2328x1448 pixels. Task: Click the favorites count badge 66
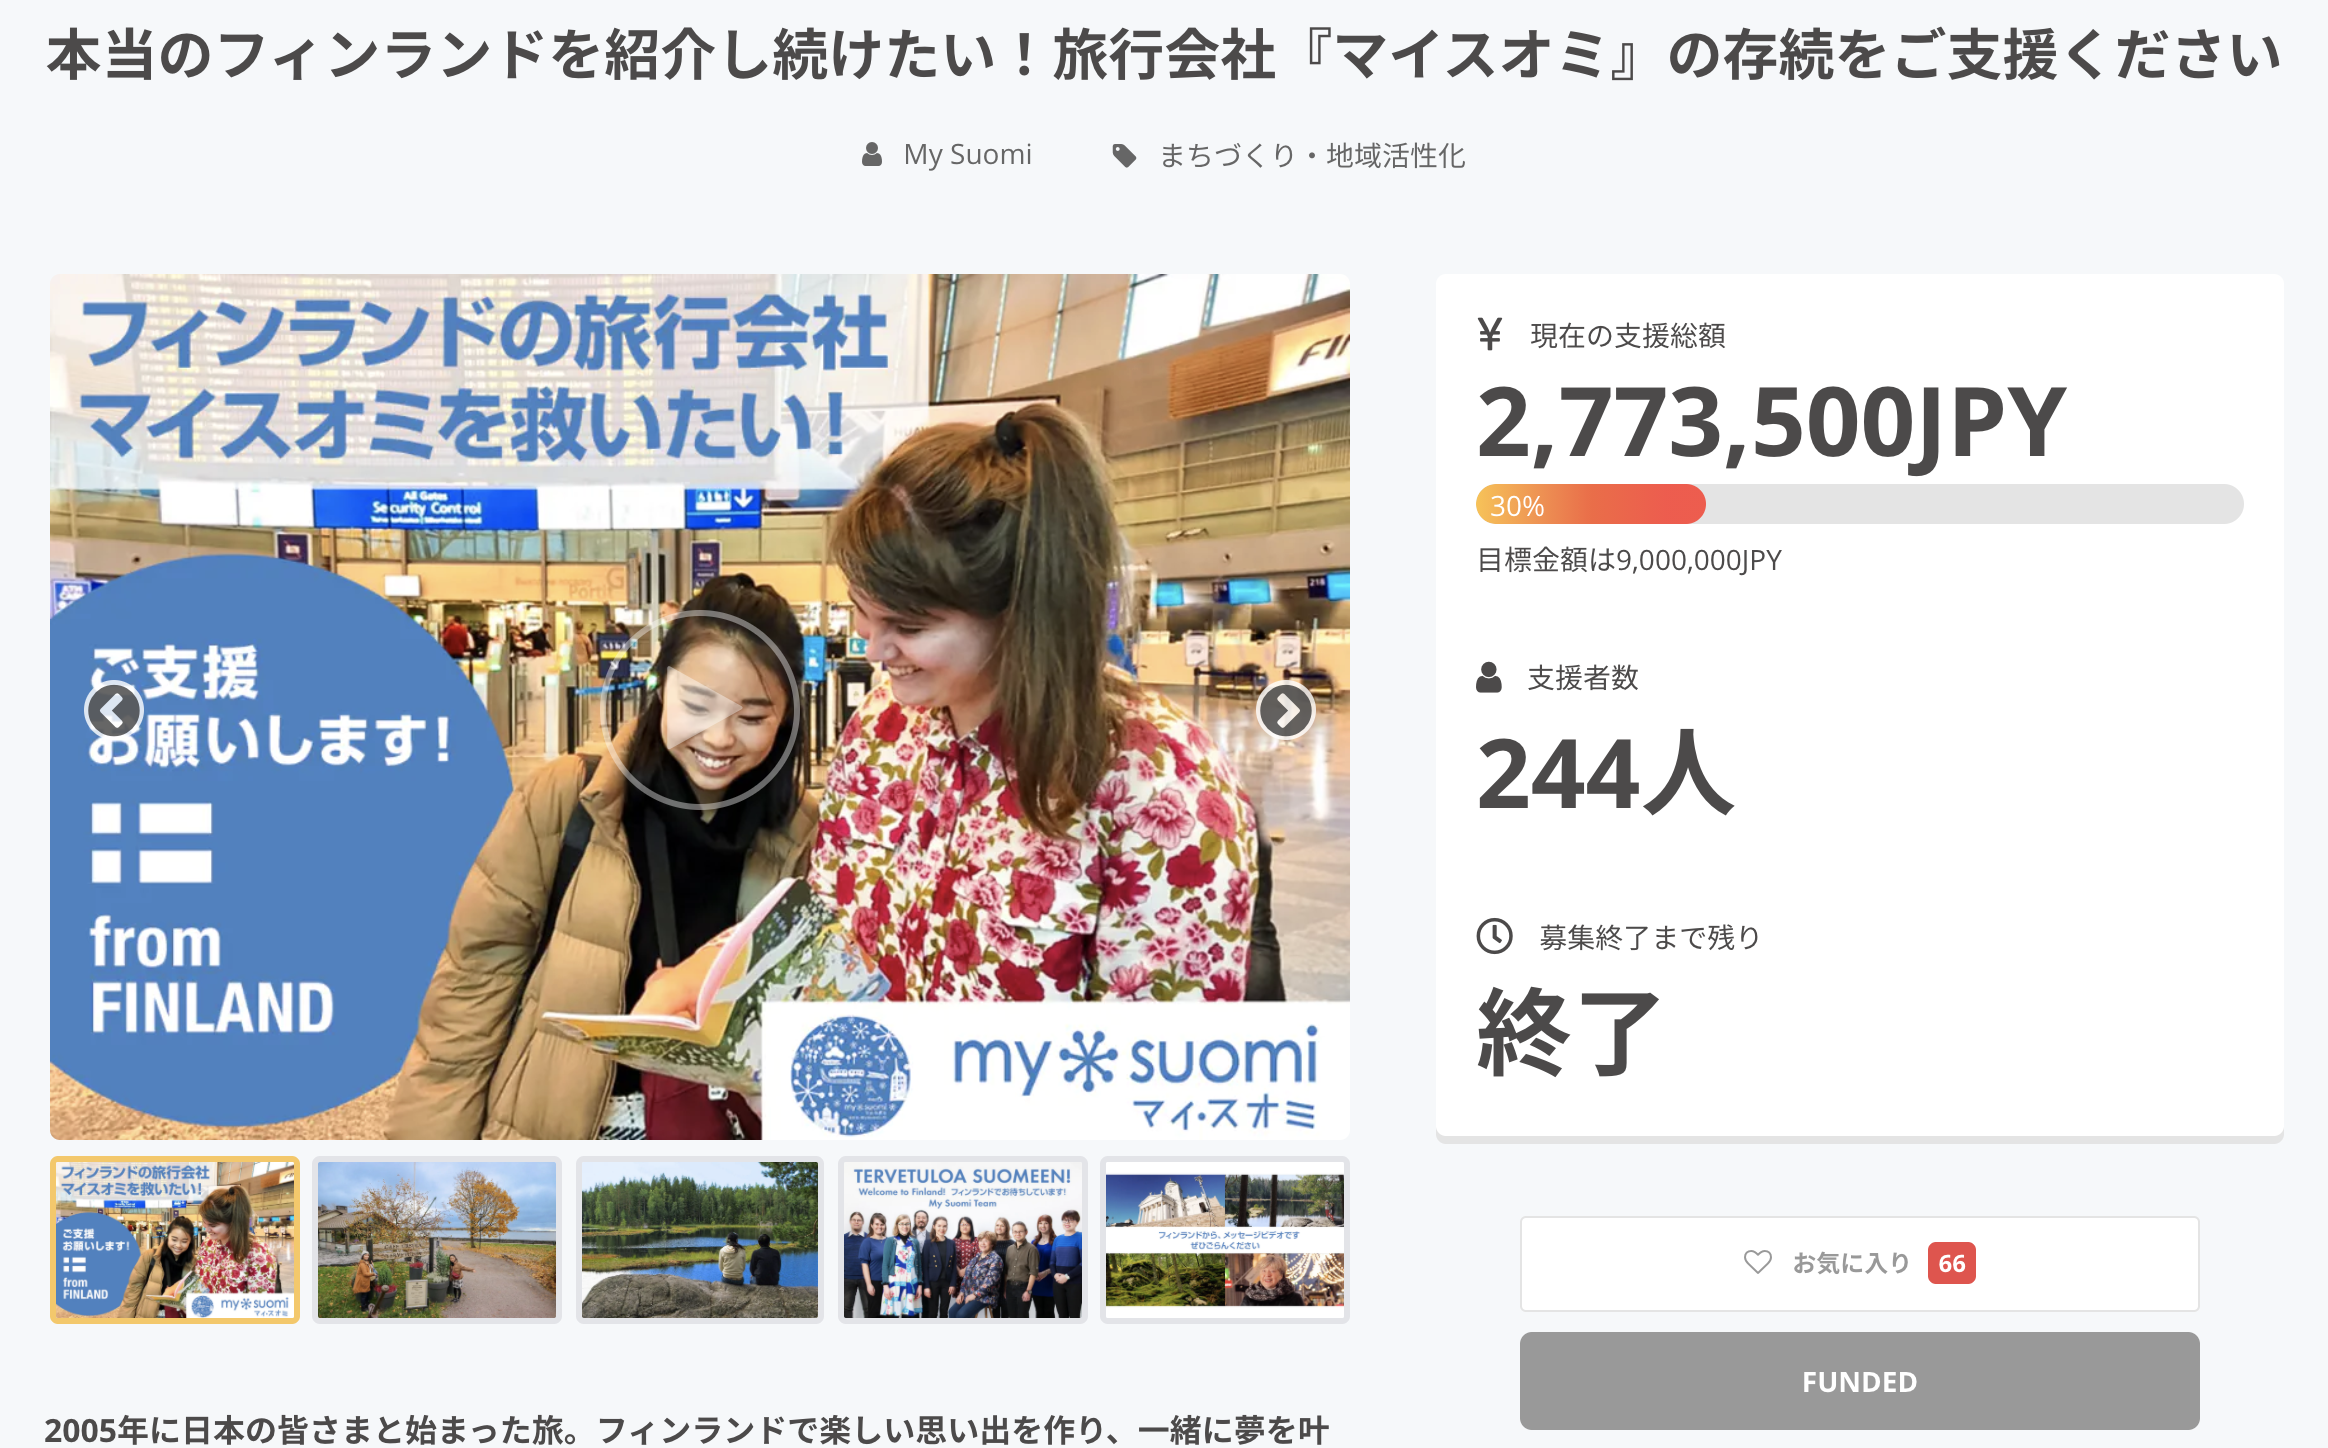pos(1951,1263)
